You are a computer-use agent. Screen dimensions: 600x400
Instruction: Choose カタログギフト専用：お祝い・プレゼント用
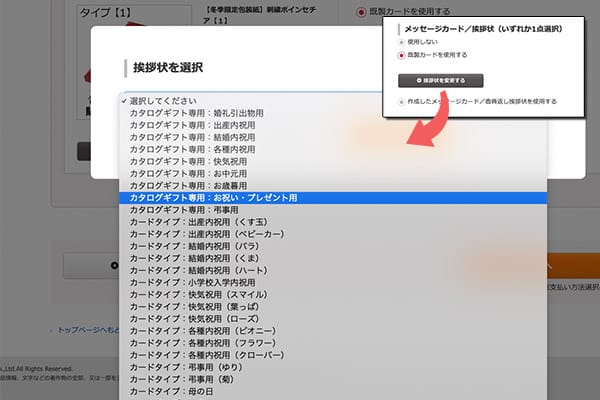tap(213, 198)
